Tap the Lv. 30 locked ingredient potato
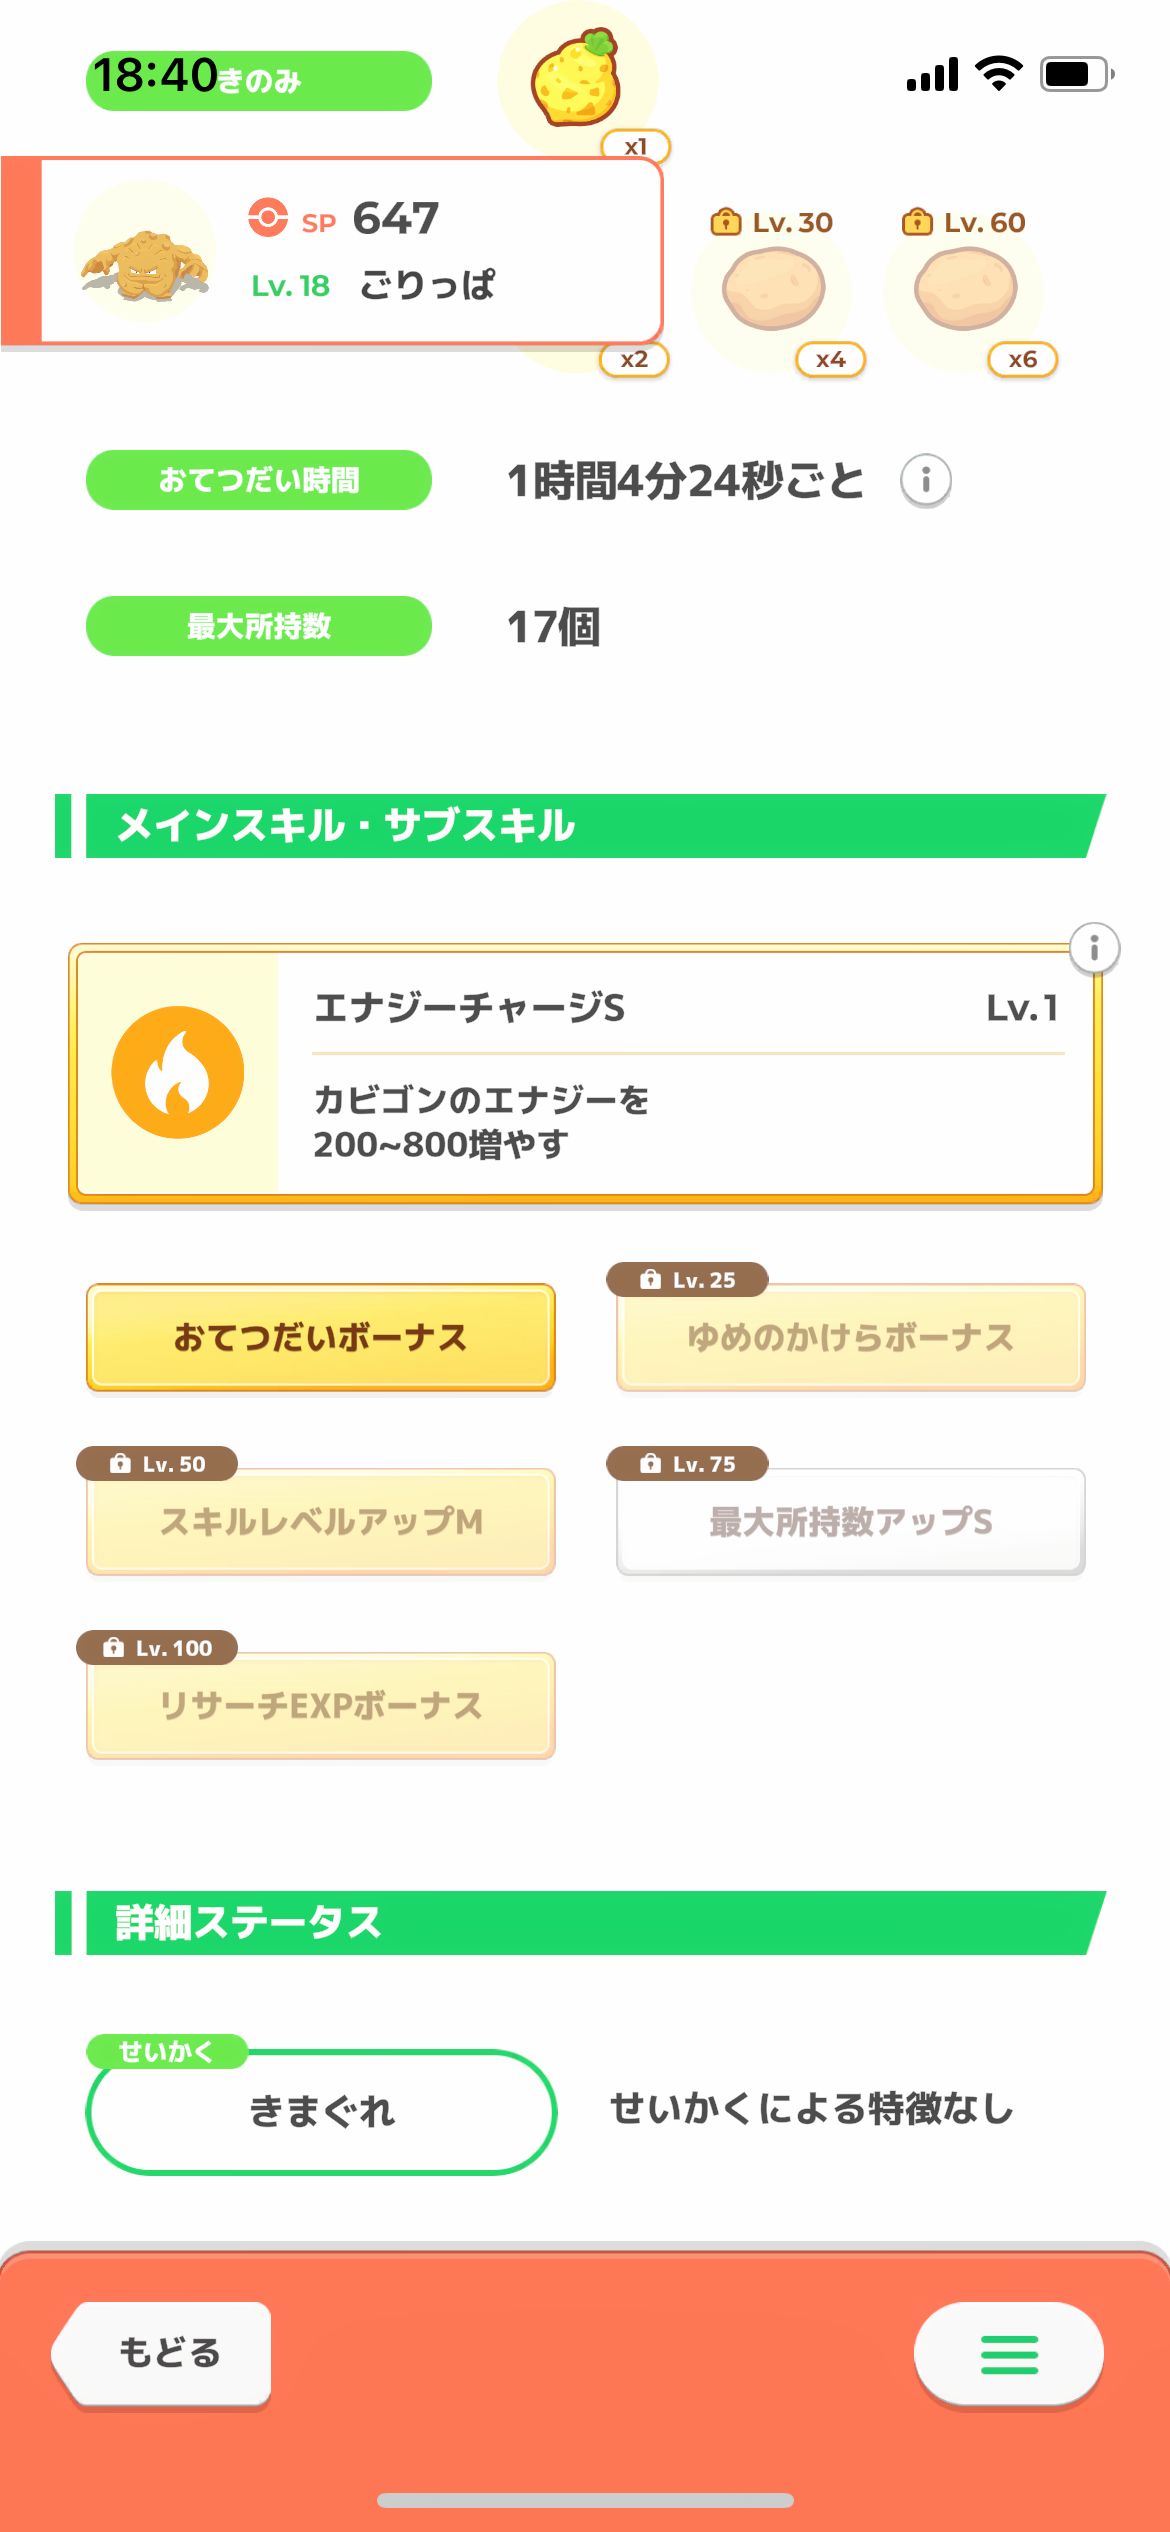 click(773, 290)
